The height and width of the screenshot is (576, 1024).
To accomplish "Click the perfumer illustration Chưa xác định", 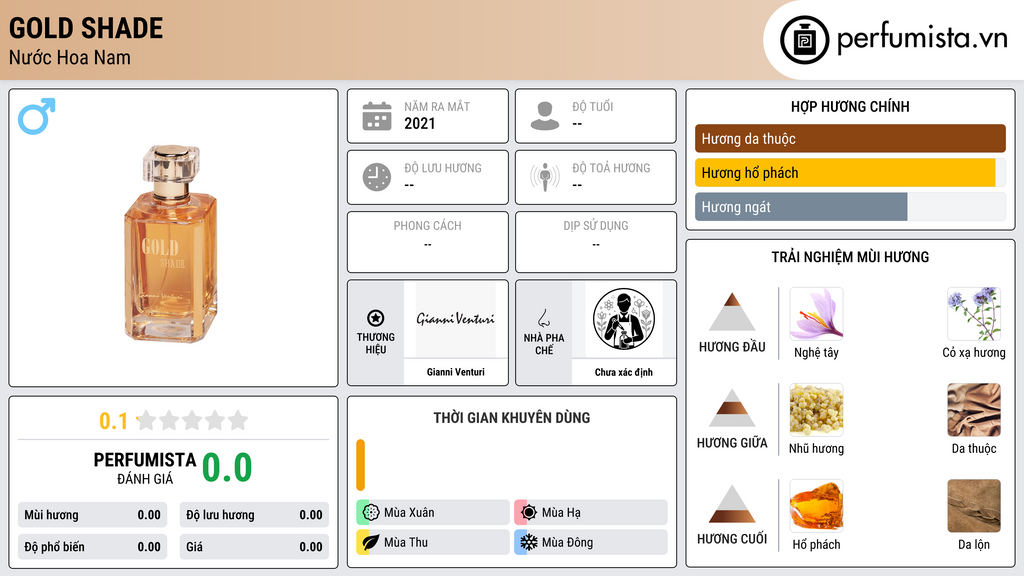I will (x=624, y=319).
